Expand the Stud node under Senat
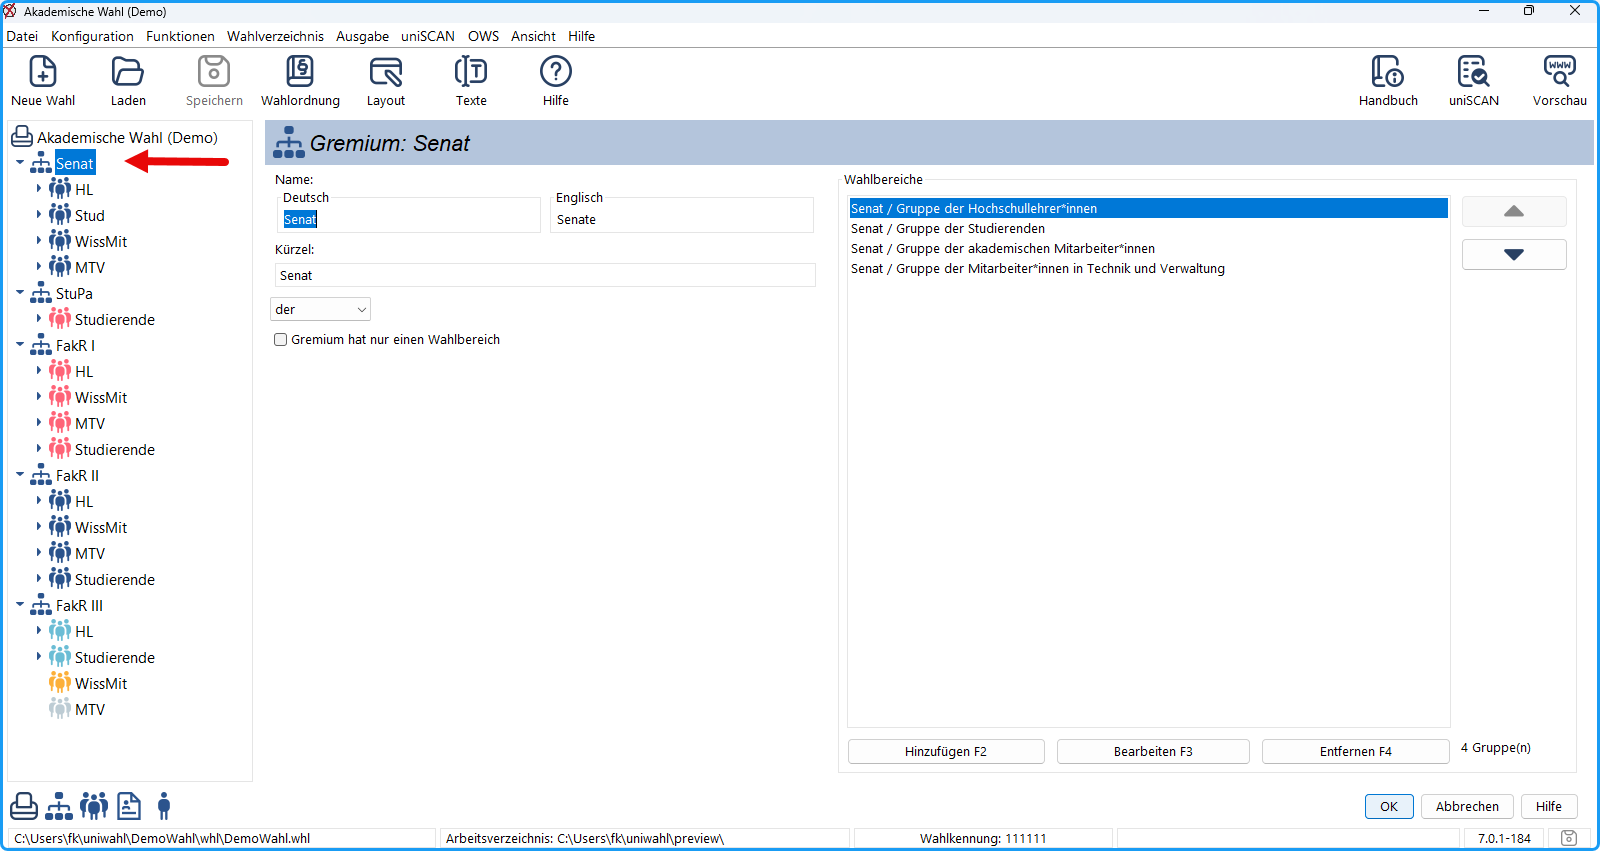 pos(39,215)
